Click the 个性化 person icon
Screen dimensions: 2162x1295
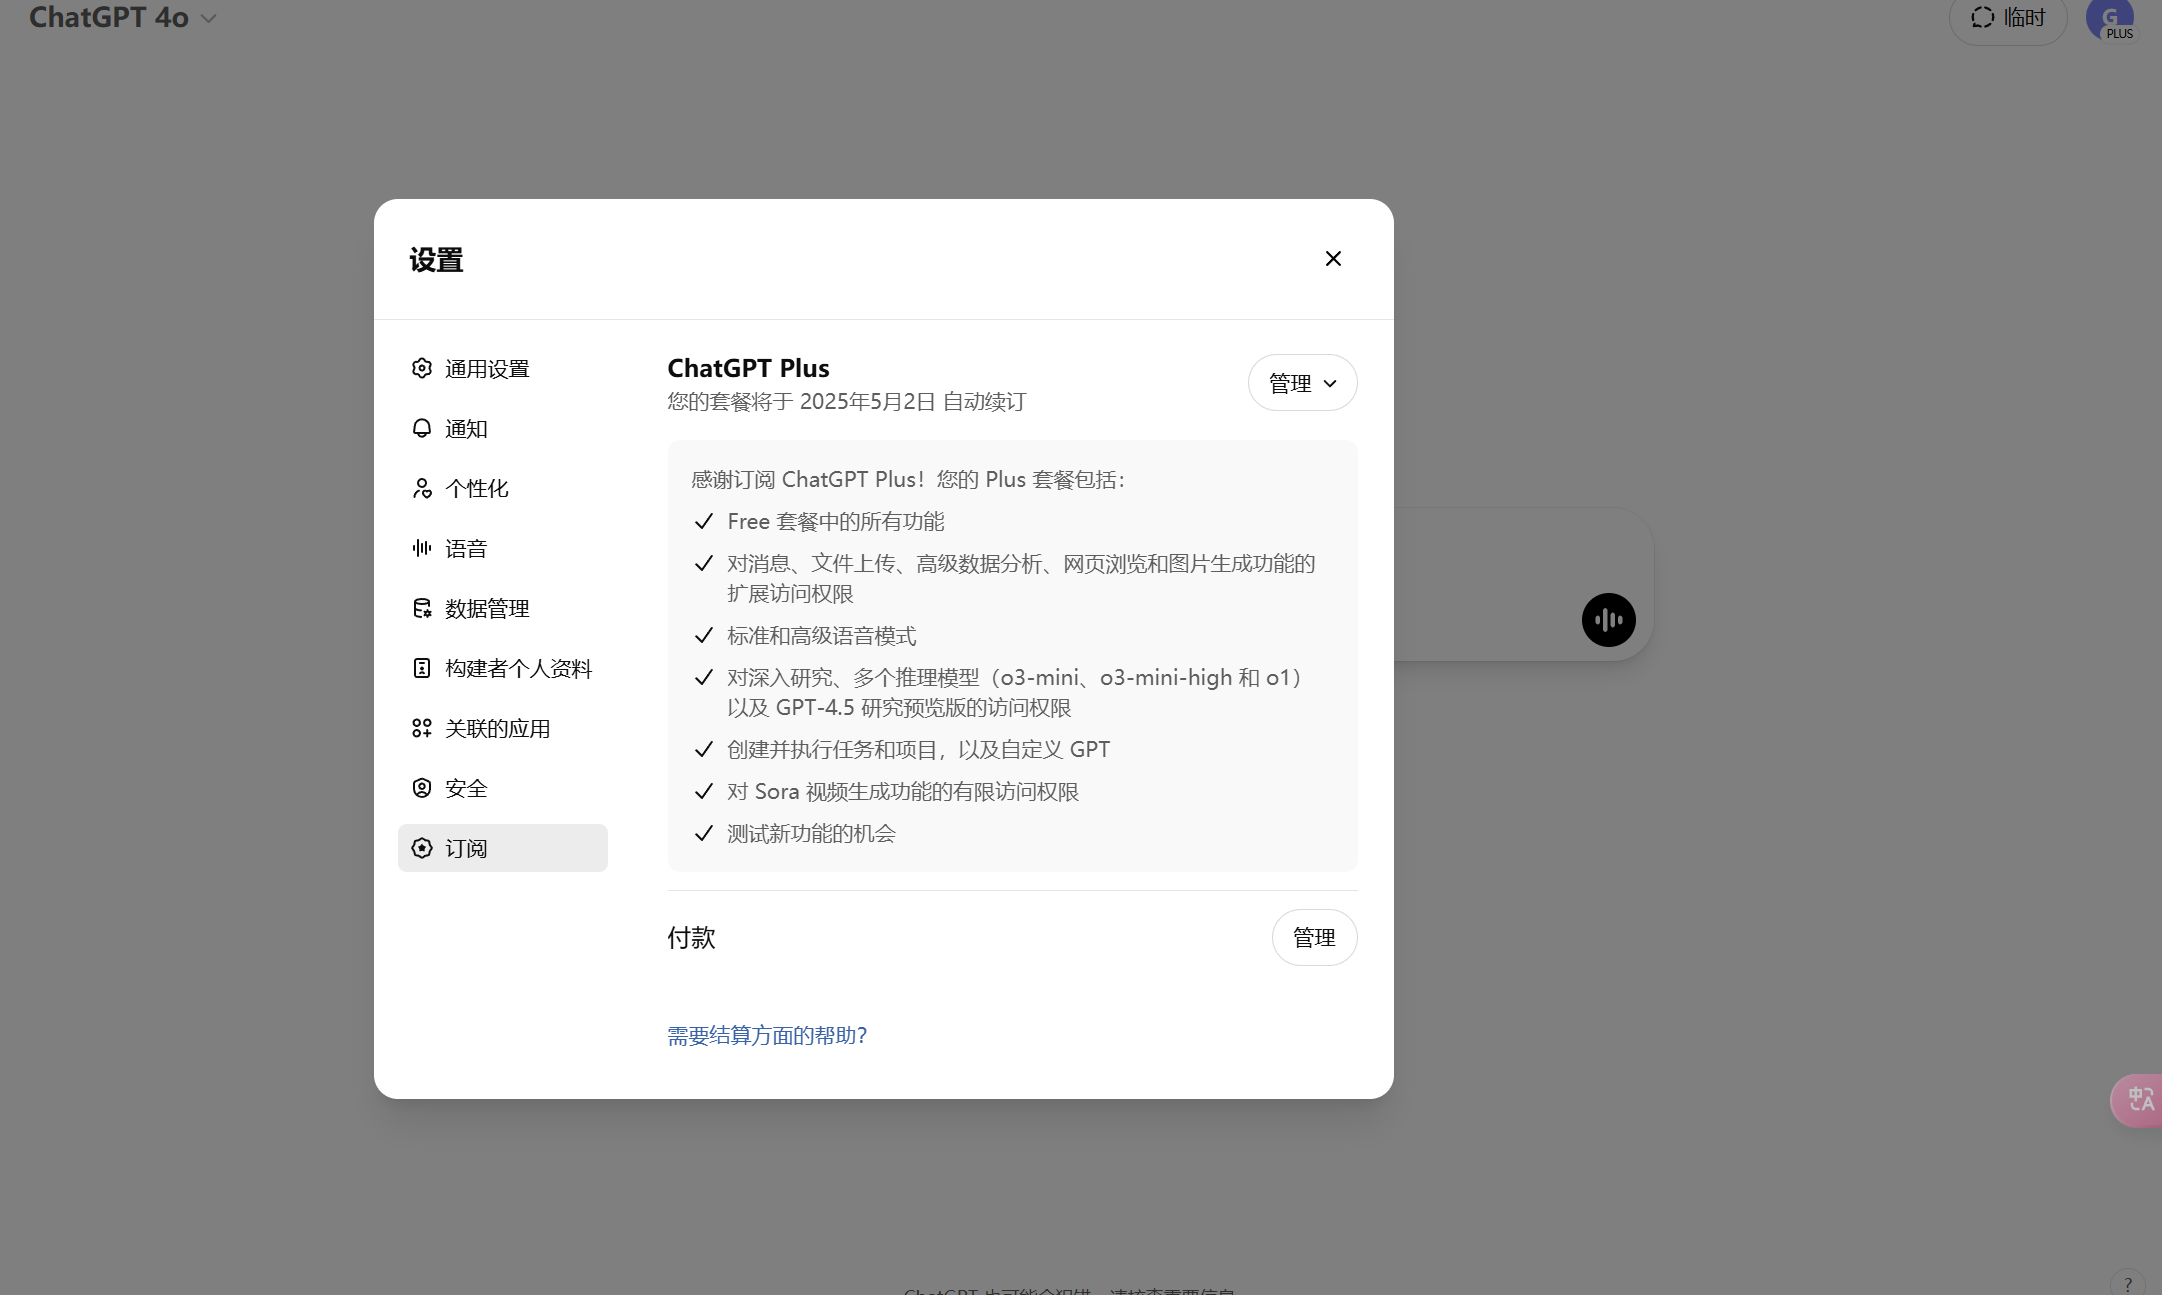[422, 488]
